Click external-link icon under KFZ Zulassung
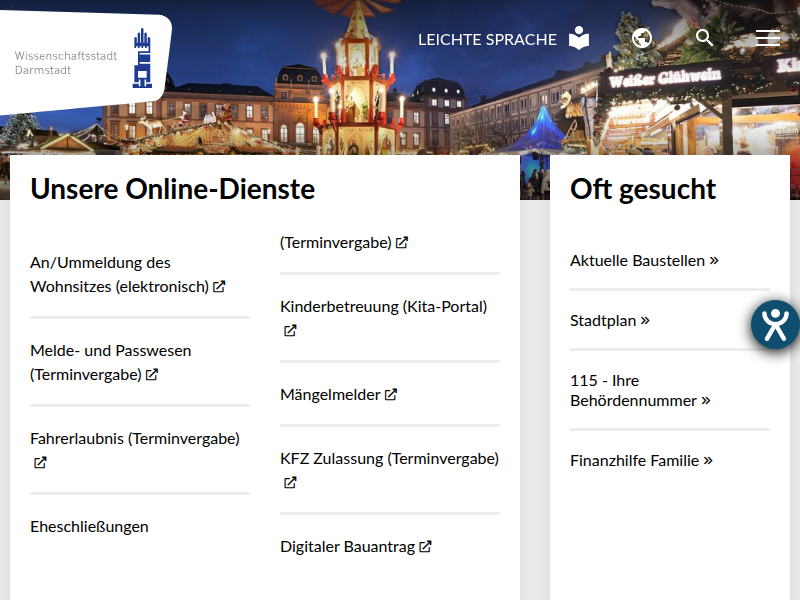 tap(289, 482)
